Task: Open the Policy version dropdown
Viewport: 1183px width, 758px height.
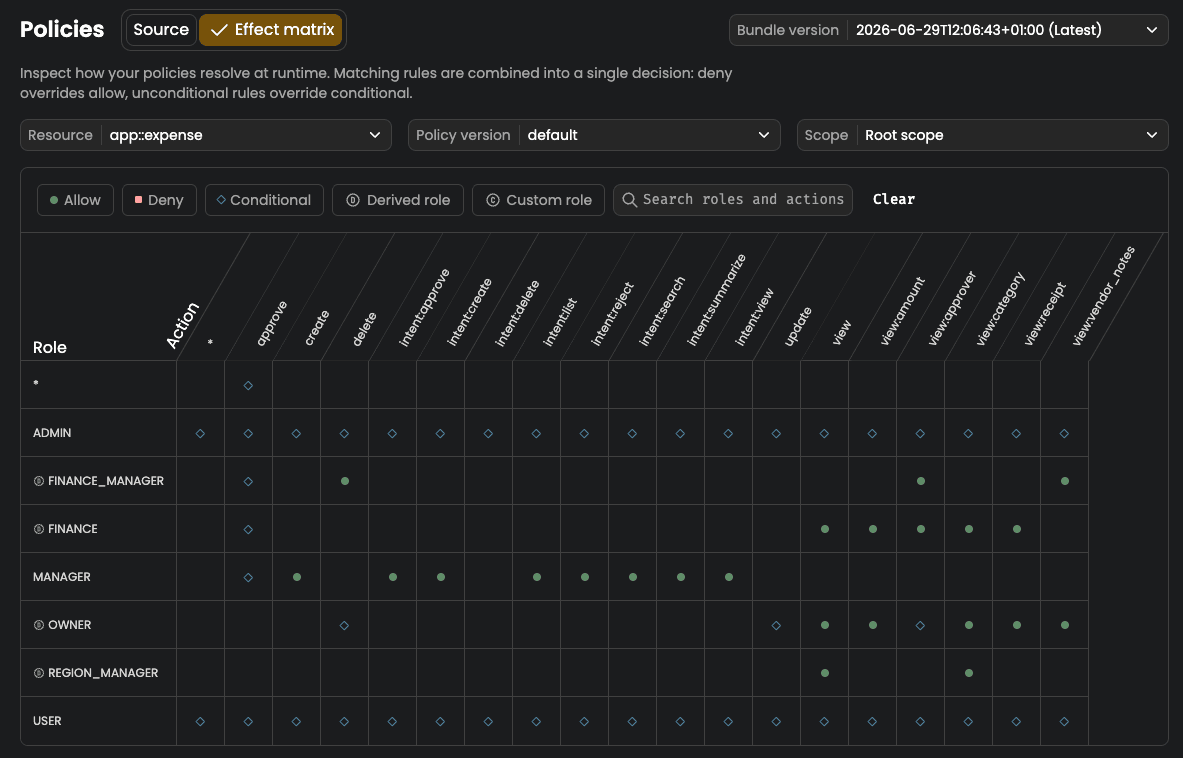Action: 594,135
